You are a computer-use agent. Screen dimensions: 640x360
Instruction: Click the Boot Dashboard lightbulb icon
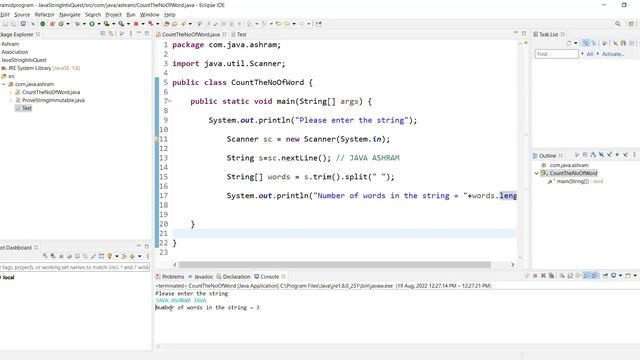[x=109, y=256]
